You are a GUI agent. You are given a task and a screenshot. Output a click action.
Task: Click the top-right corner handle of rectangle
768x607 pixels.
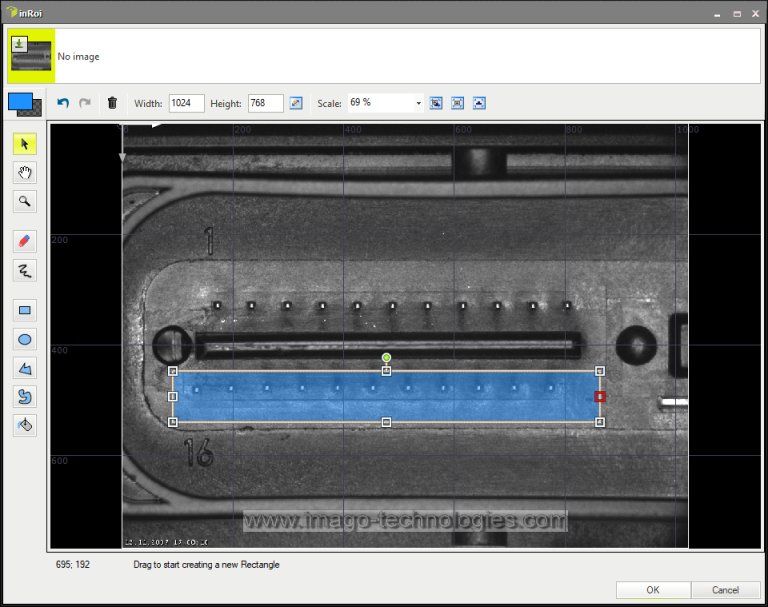coord(600,371)
